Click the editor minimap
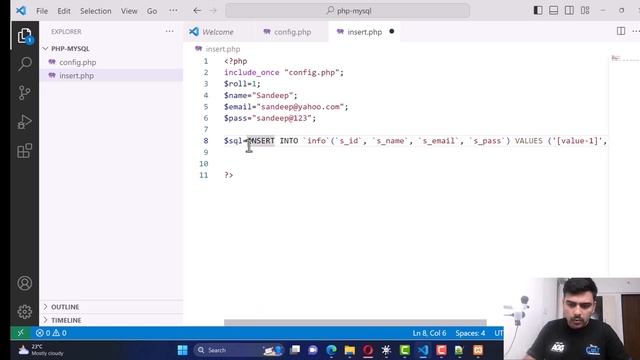The image size is (640, 360). [624, 58]
